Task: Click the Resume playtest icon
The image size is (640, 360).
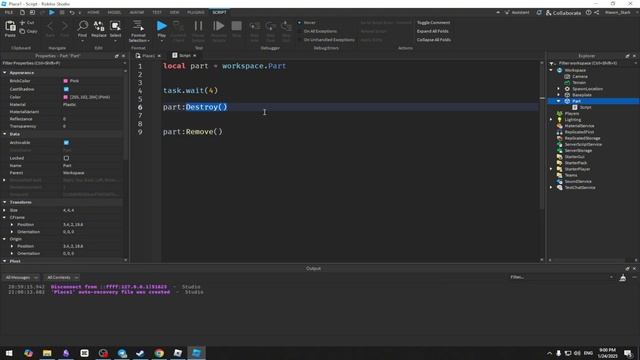Action: tap(219, 26)
